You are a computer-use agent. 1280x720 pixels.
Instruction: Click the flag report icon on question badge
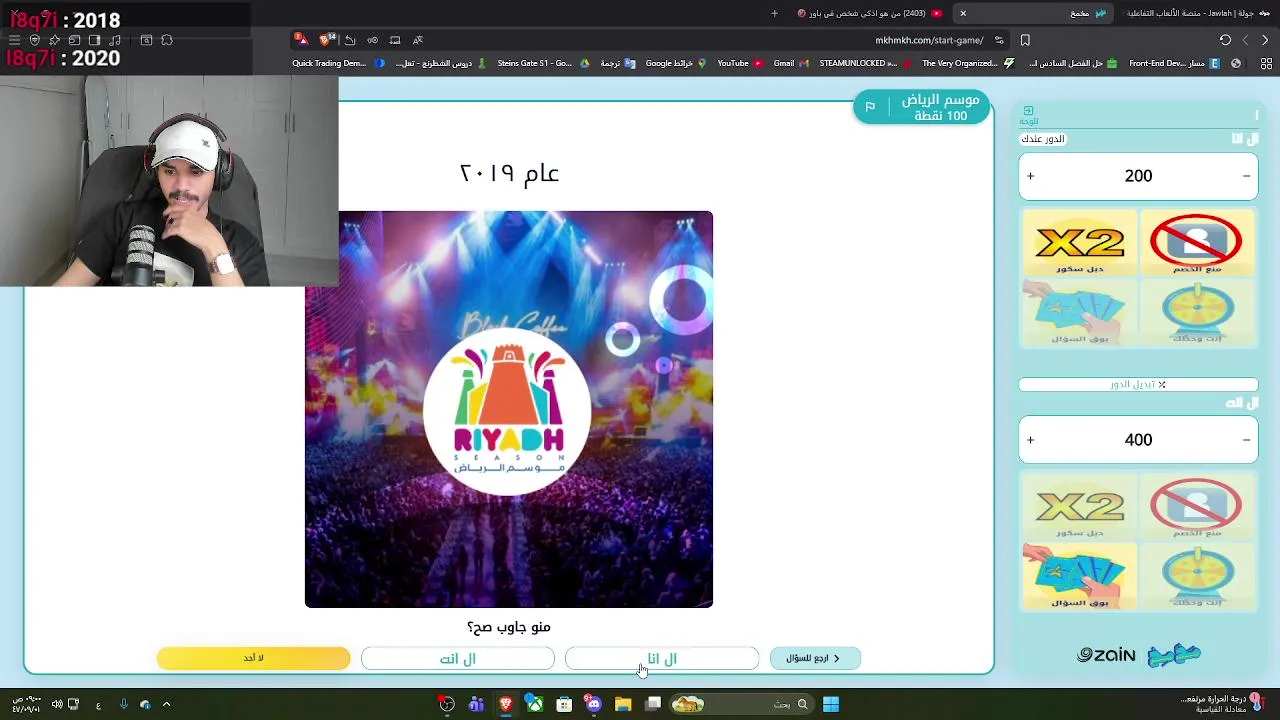870,107
